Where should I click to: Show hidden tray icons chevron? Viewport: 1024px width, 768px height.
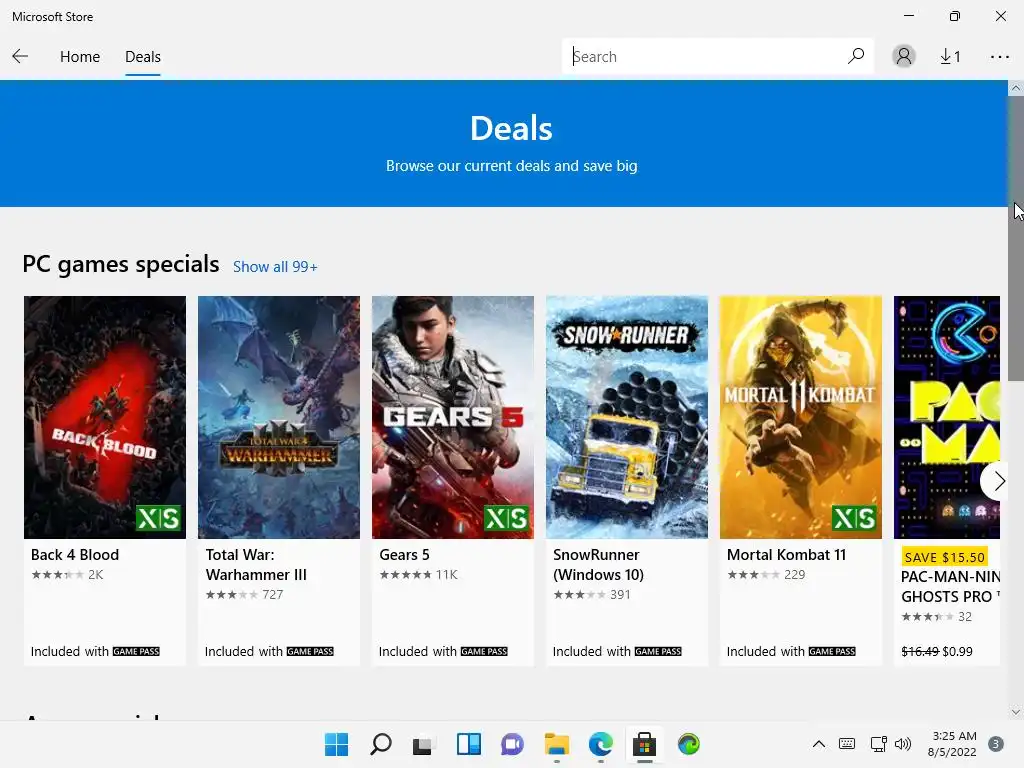818,744
